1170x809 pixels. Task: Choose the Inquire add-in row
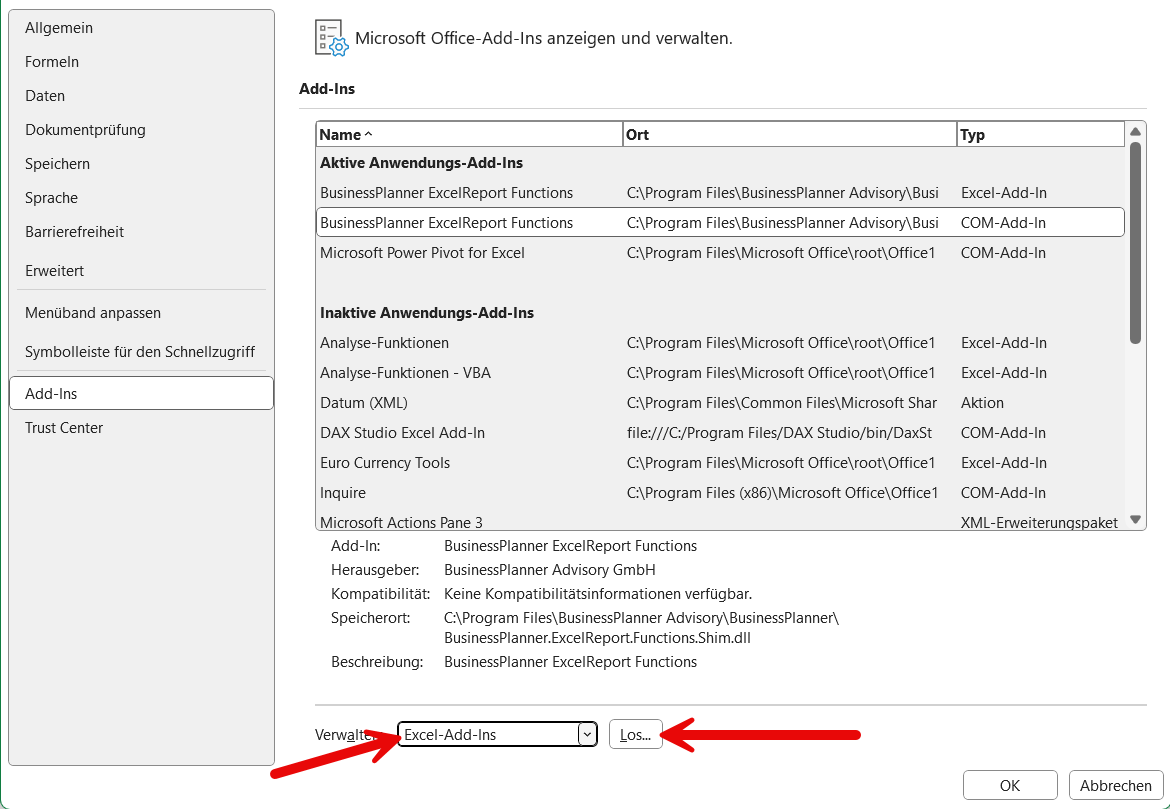point(343,493)
